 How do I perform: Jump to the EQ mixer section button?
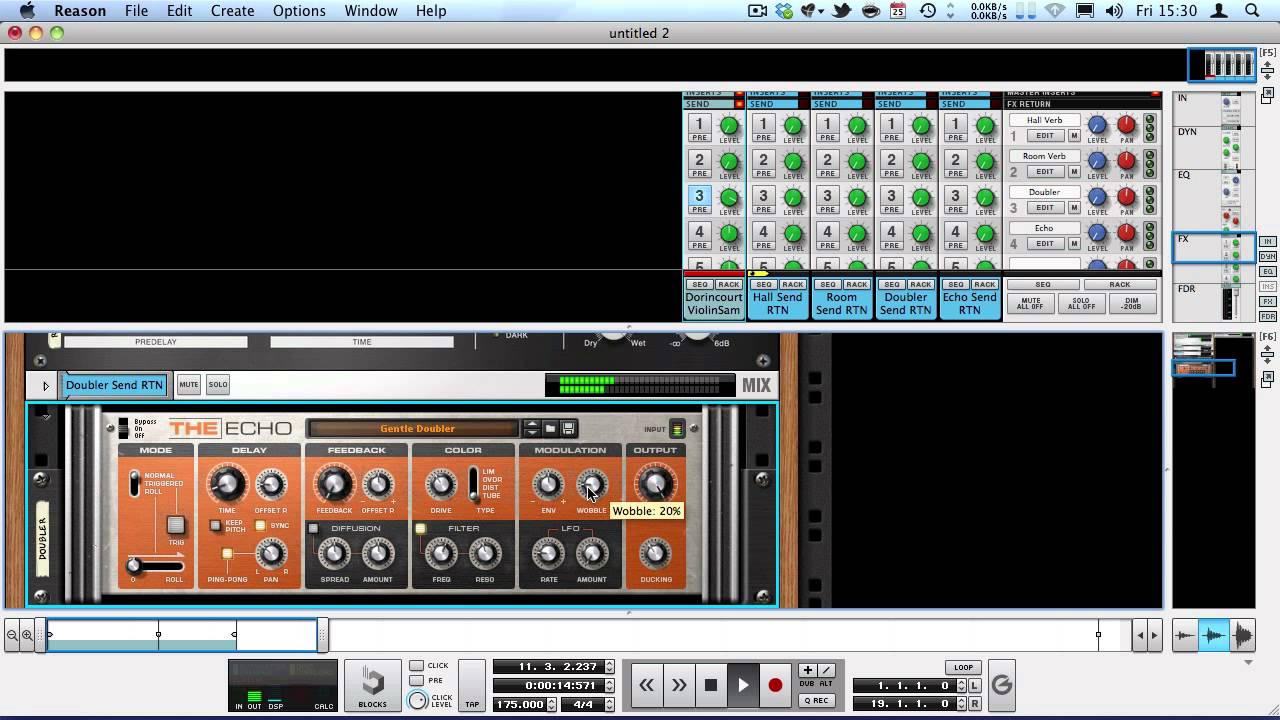1268,272
